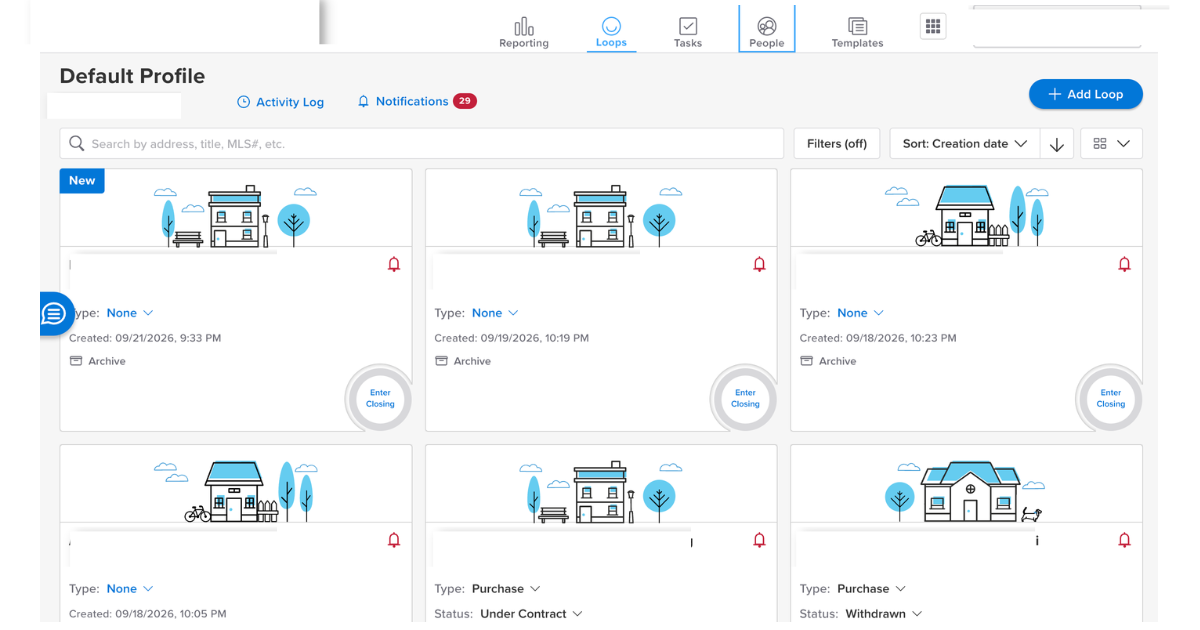Expand Type dropdown on the 10:05 PM loop
The image size is (1200, 630).
click(x=130, y=589)
